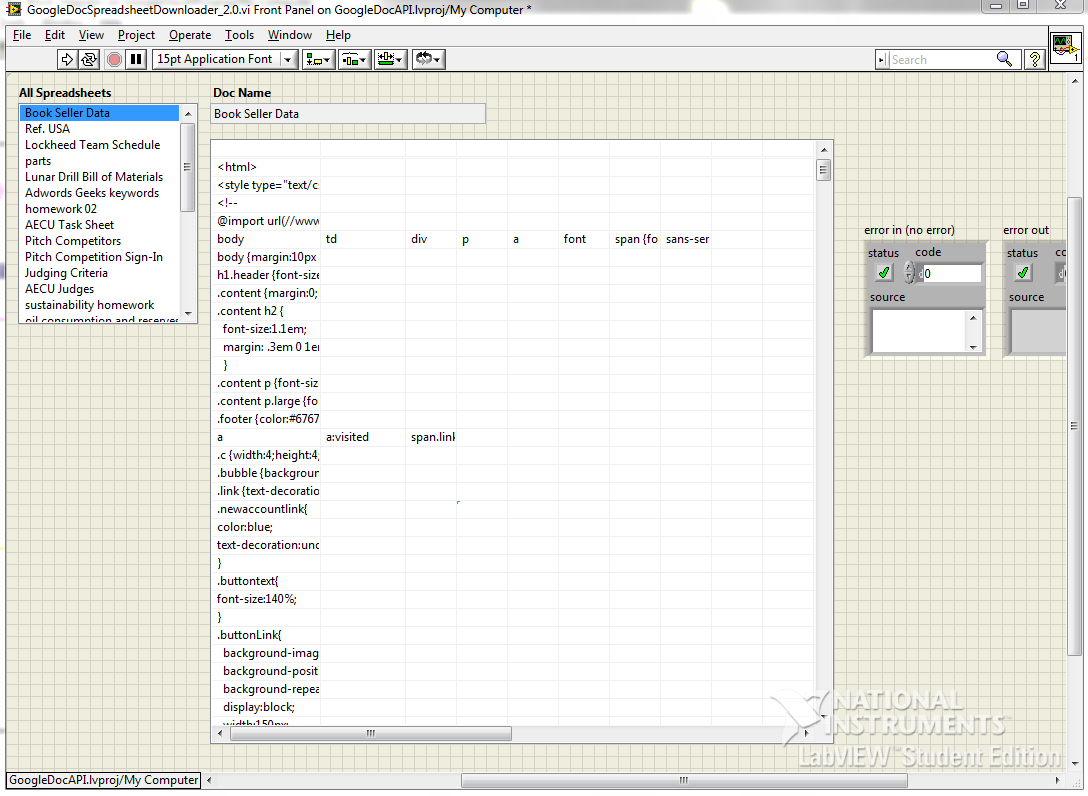Click the Run arrow button
This screenshot has height=796, width=1088.
pyautogui.click(x=68, y=59)
